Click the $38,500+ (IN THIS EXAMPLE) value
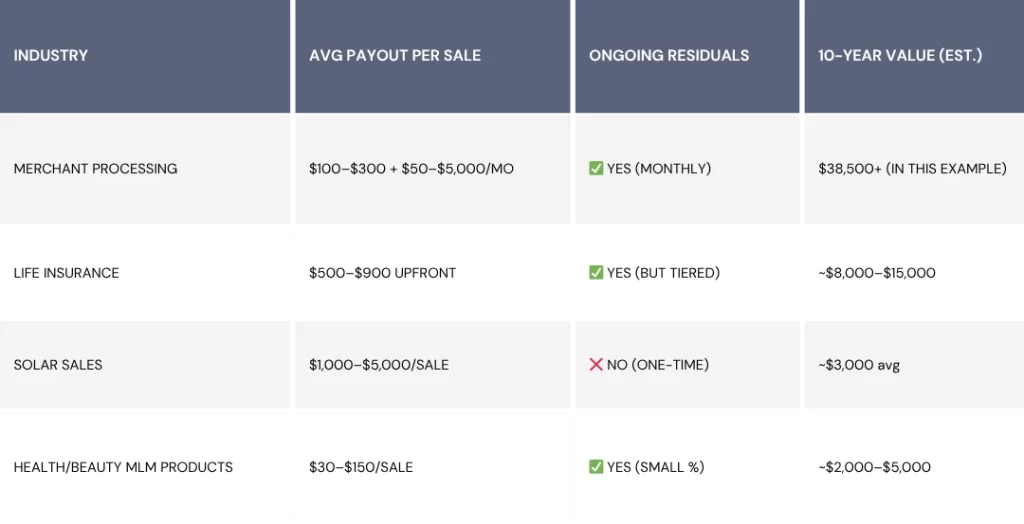The image size is (1024, 524). pyautogui.click(x=912, y=169)
